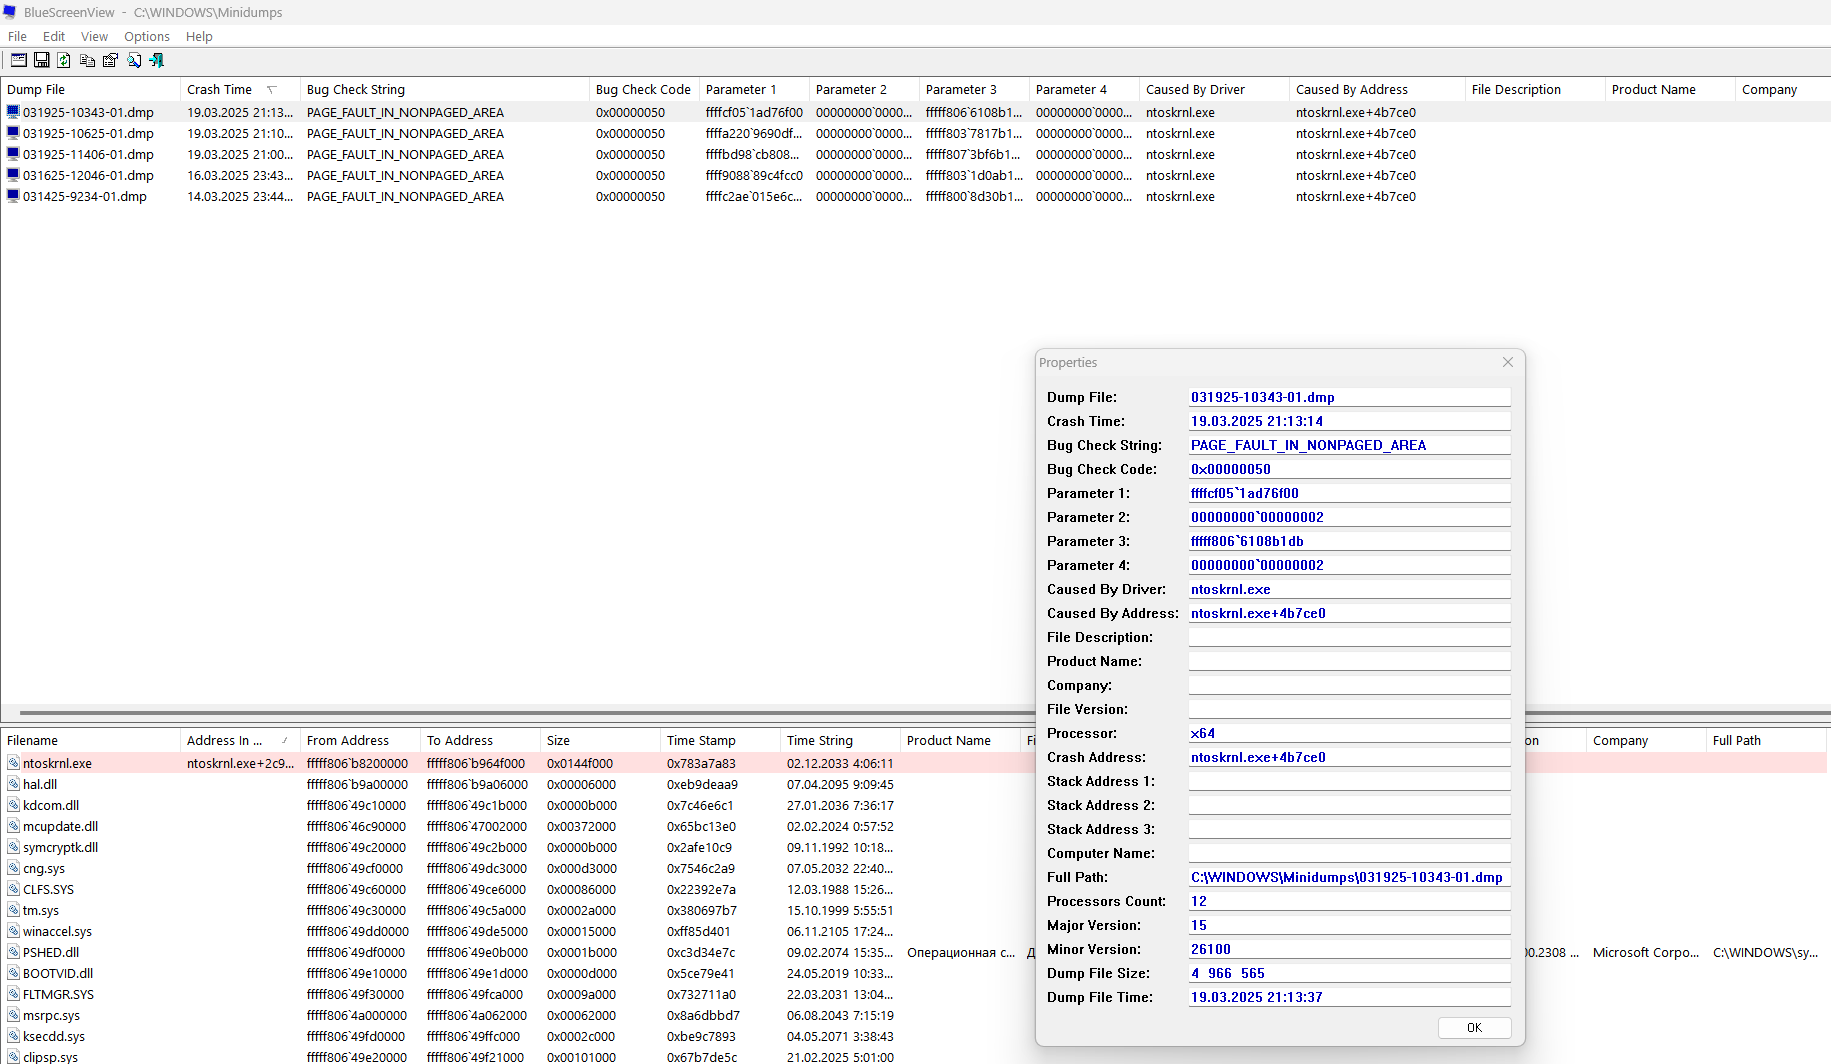1831x1064 pixels.
Task: Click the Find magnifier toolbar icon
Action: tap(134, 61)
